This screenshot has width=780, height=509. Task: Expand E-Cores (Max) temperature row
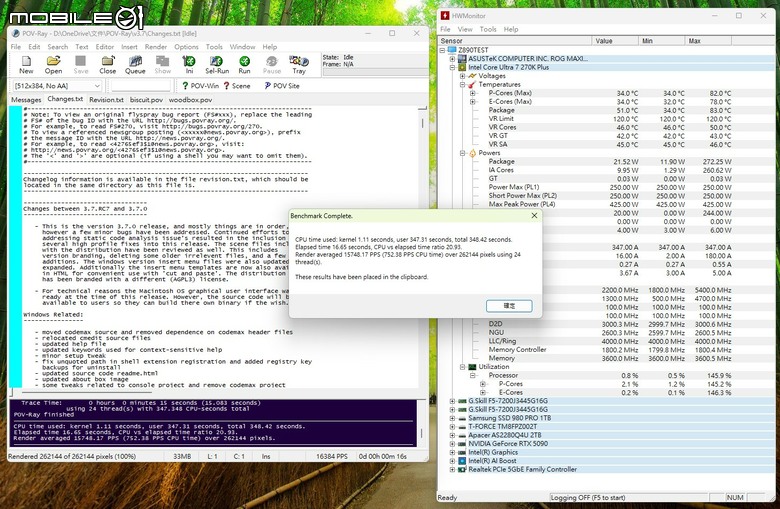pos(472,102)
